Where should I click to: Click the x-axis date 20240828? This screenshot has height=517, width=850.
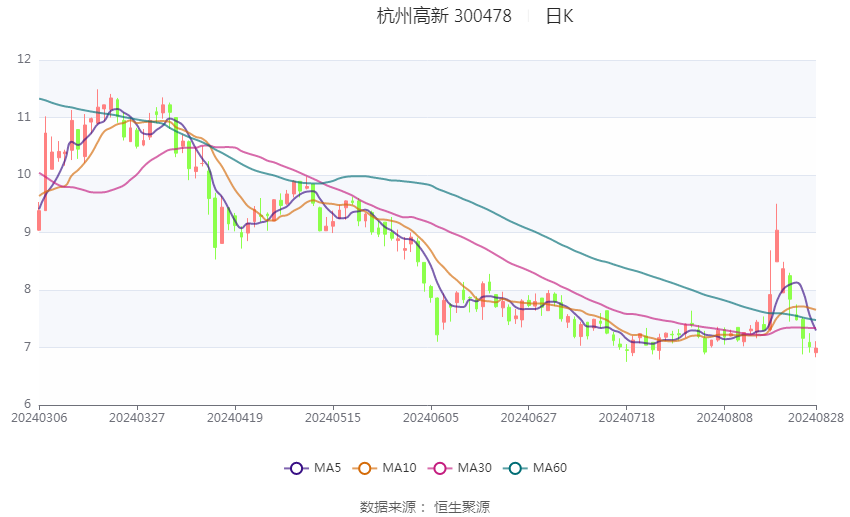[816, 418]
